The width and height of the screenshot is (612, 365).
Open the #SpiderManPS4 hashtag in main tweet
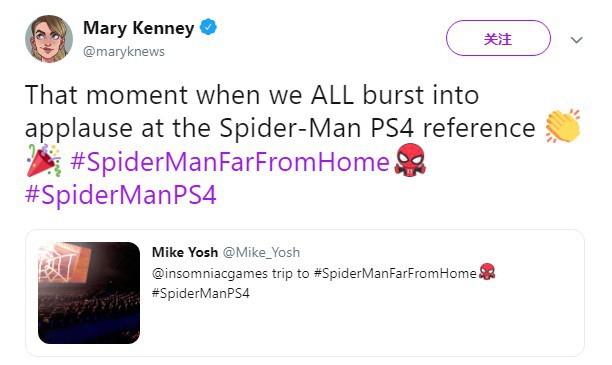point(121,194)
